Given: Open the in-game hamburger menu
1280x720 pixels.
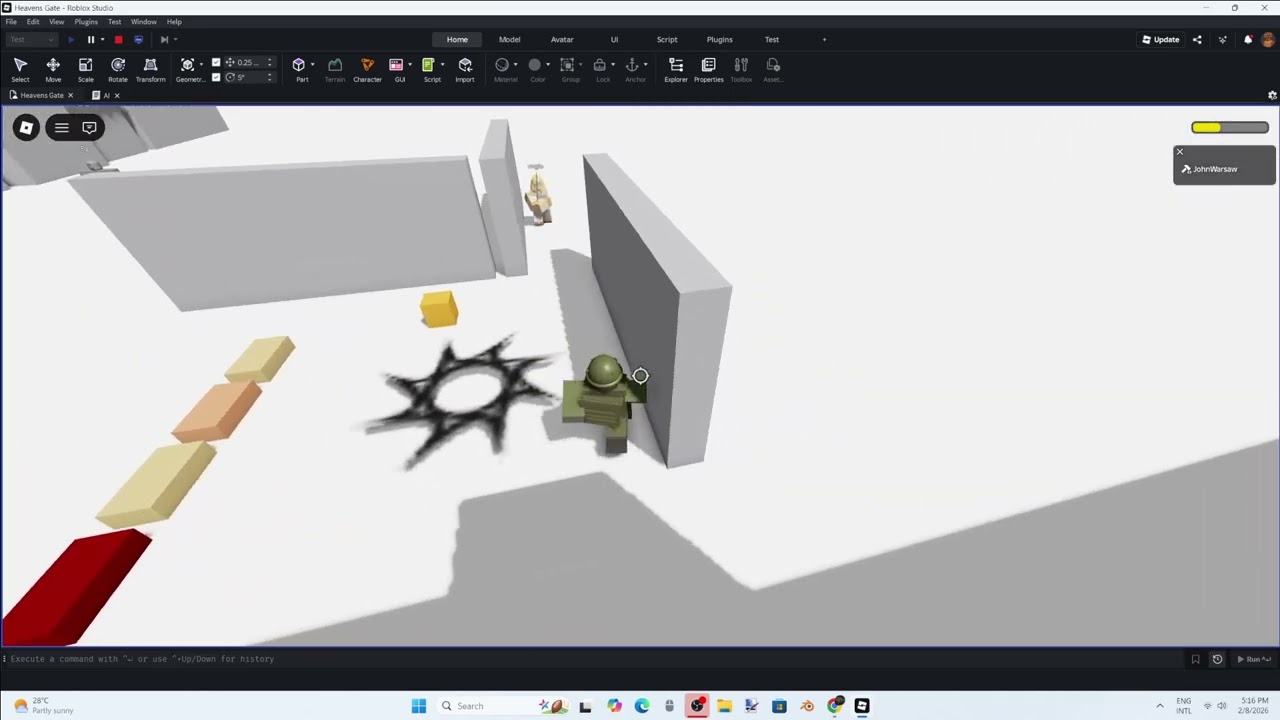Looking at the screenshot, I should [x=61, y=127].
